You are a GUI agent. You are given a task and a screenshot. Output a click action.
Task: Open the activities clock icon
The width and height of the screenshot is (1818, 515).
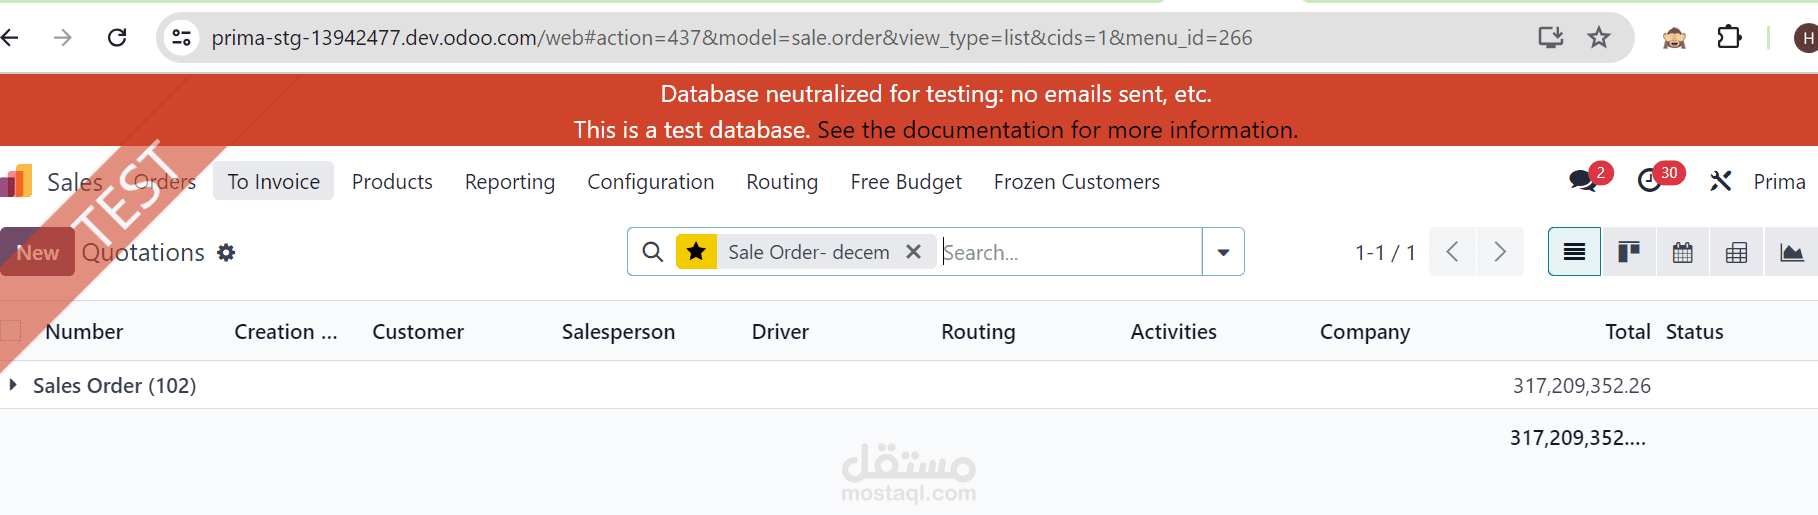1650,181
